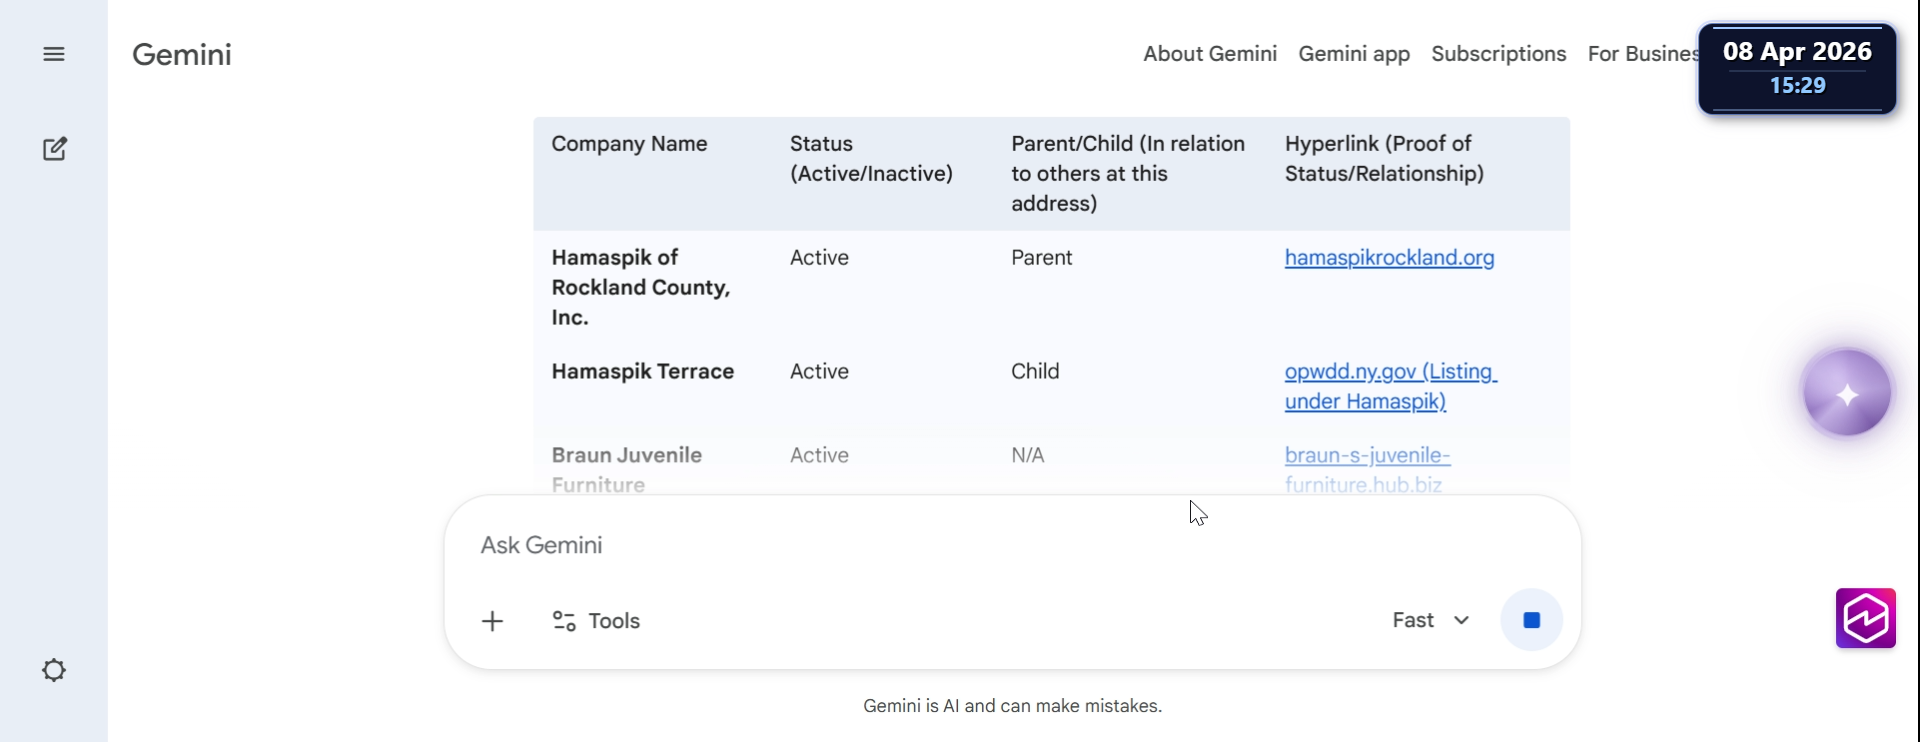Open About Gemini page
This screenshot has width=1920, height=742.
[1210, 54]
